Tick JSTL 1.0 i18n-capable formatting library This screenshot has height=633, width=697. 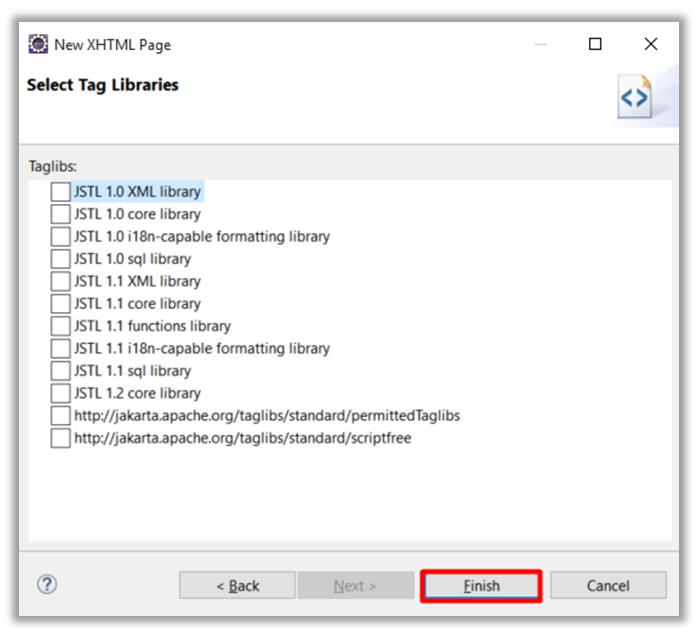(x=61, y=237)
